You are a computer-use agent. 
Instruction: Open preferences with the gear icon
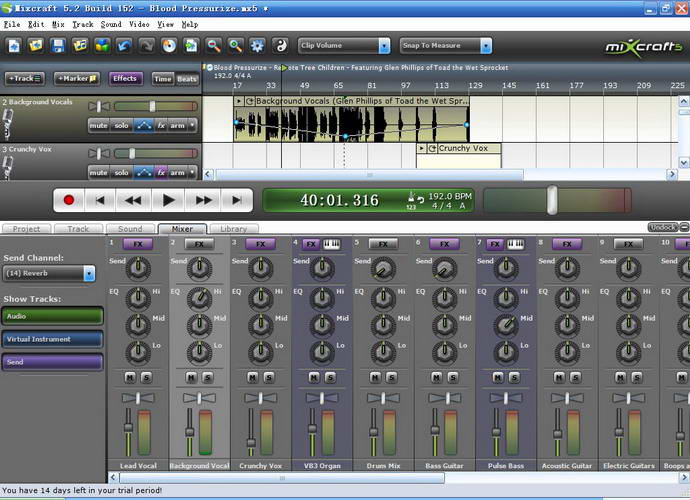258,46
